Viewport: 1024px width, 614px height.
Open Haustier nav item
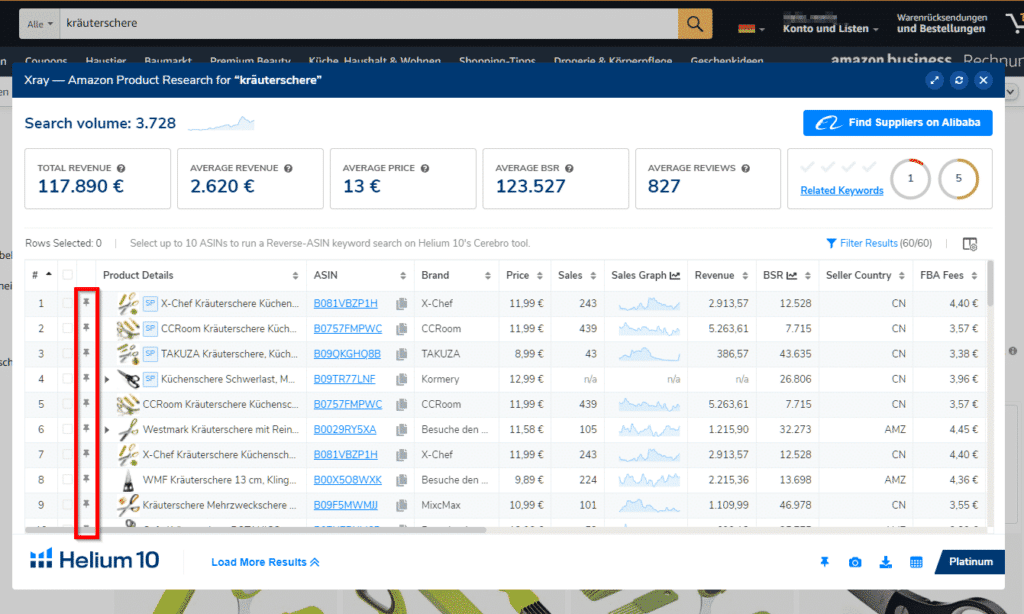point(106,60)
